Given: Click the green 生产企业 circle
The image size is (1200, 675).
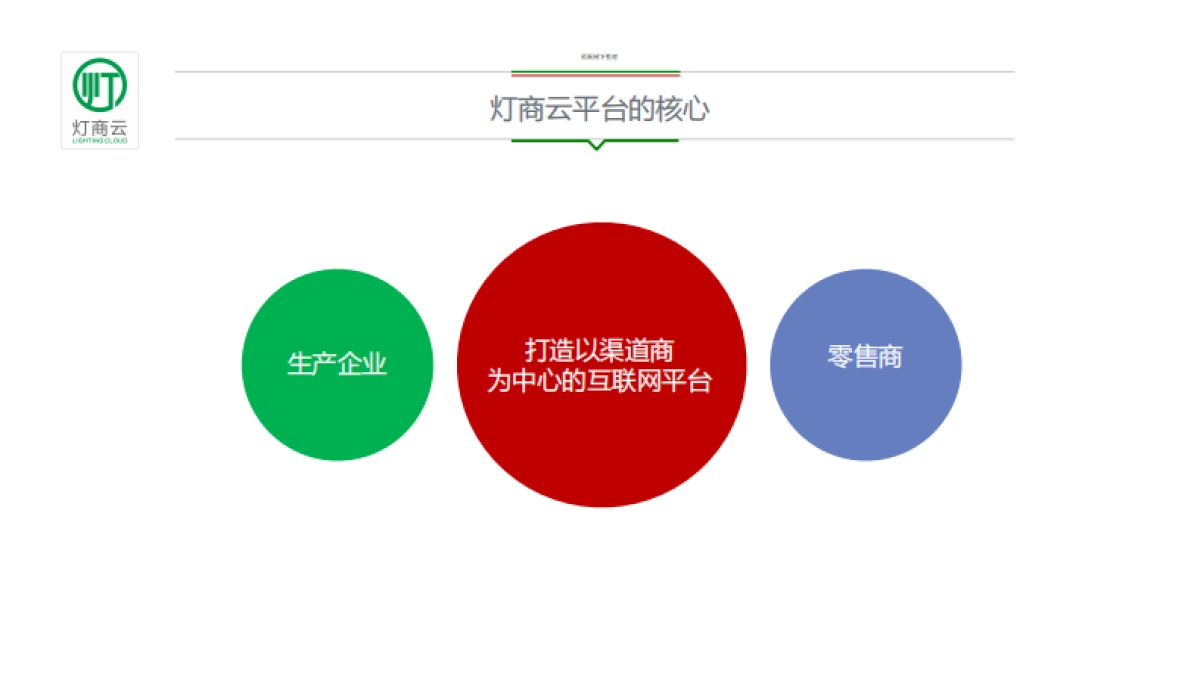Looking at the screenshot, I should click(x=337, y=365).
